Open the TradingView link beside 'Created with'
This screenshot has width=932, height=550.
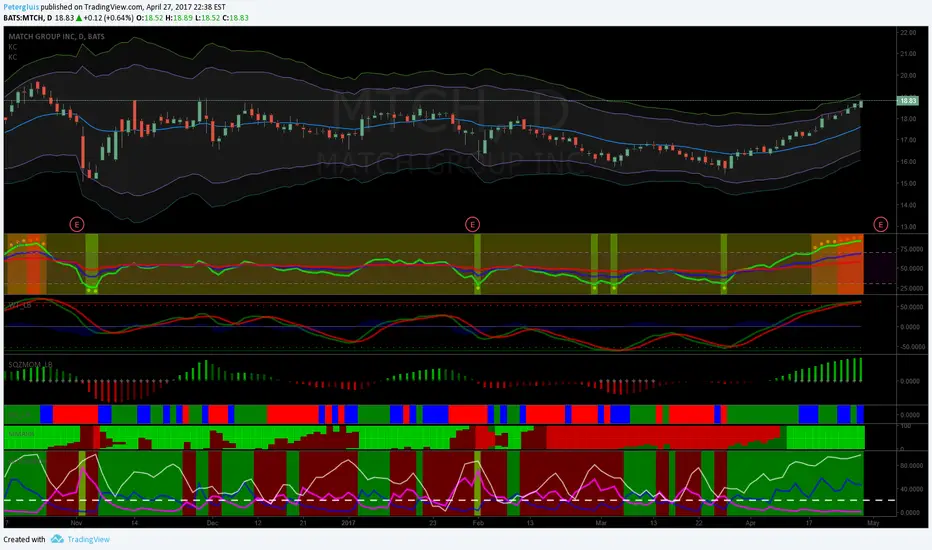point(89,539)
